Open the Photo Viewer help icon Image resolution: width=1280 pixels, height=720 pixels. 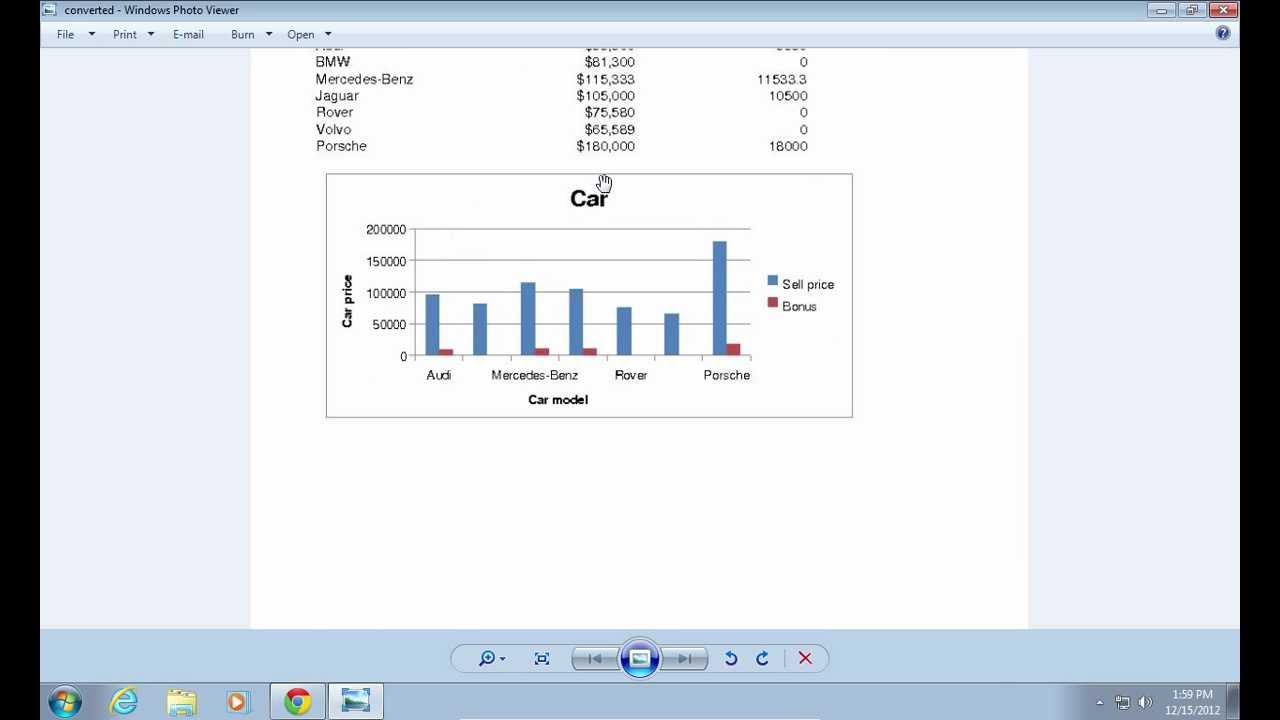coord(1223,33)
